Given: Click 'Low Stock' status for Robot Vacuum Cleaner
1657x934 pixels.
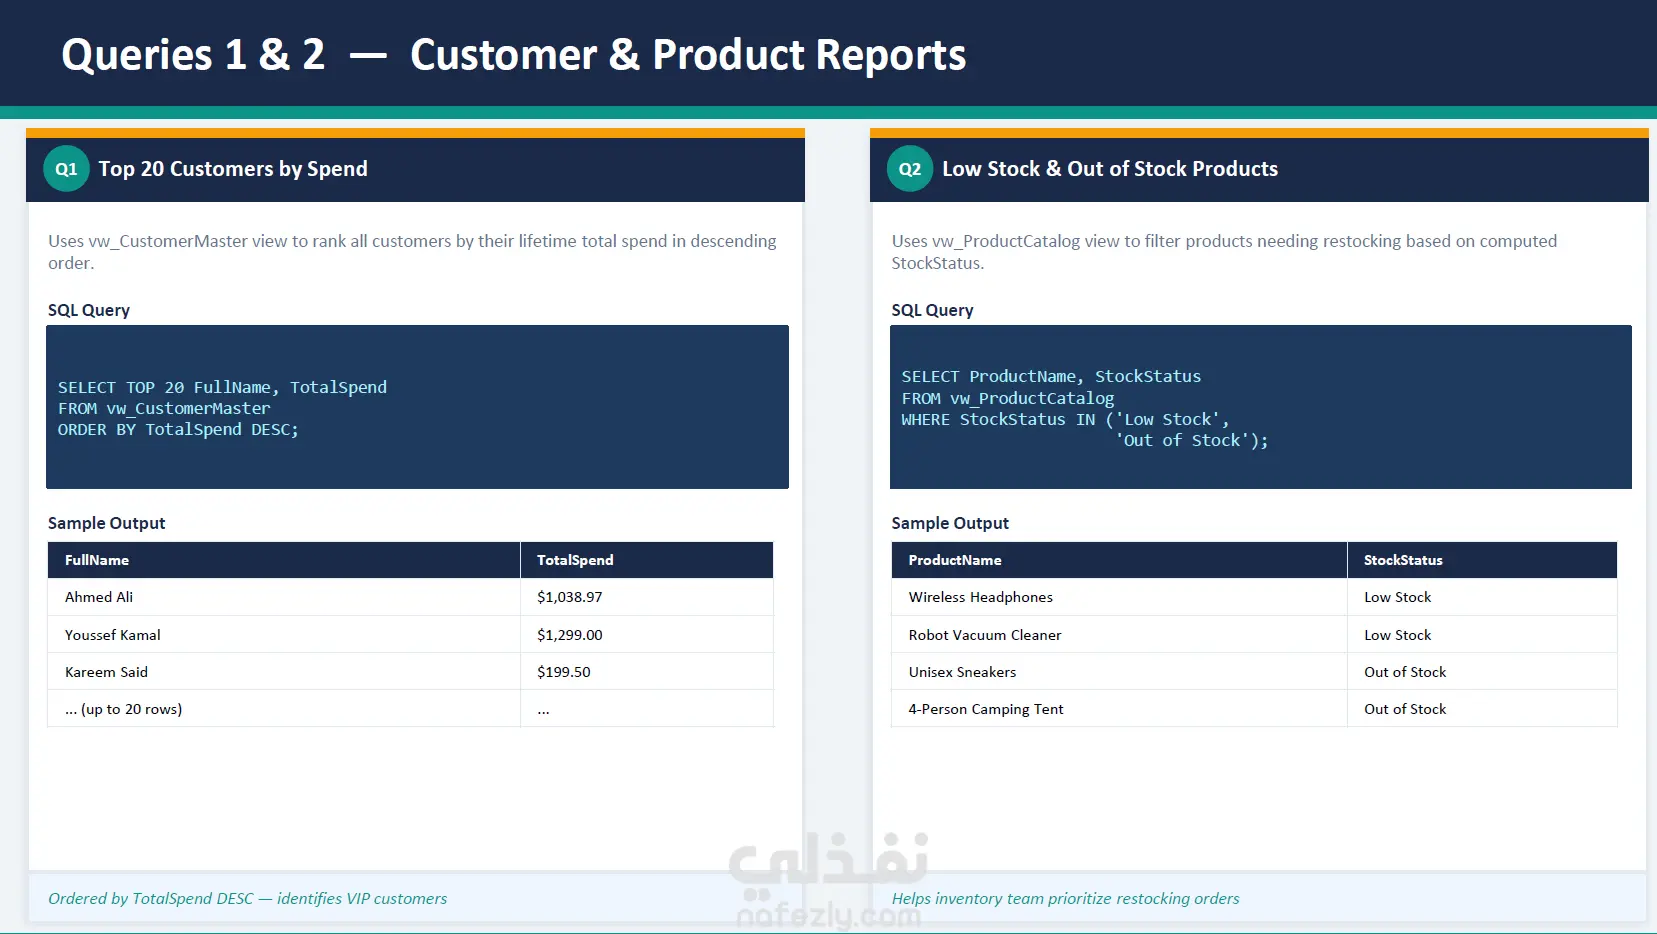Looking at the screenshot, I should point(1482,635).
